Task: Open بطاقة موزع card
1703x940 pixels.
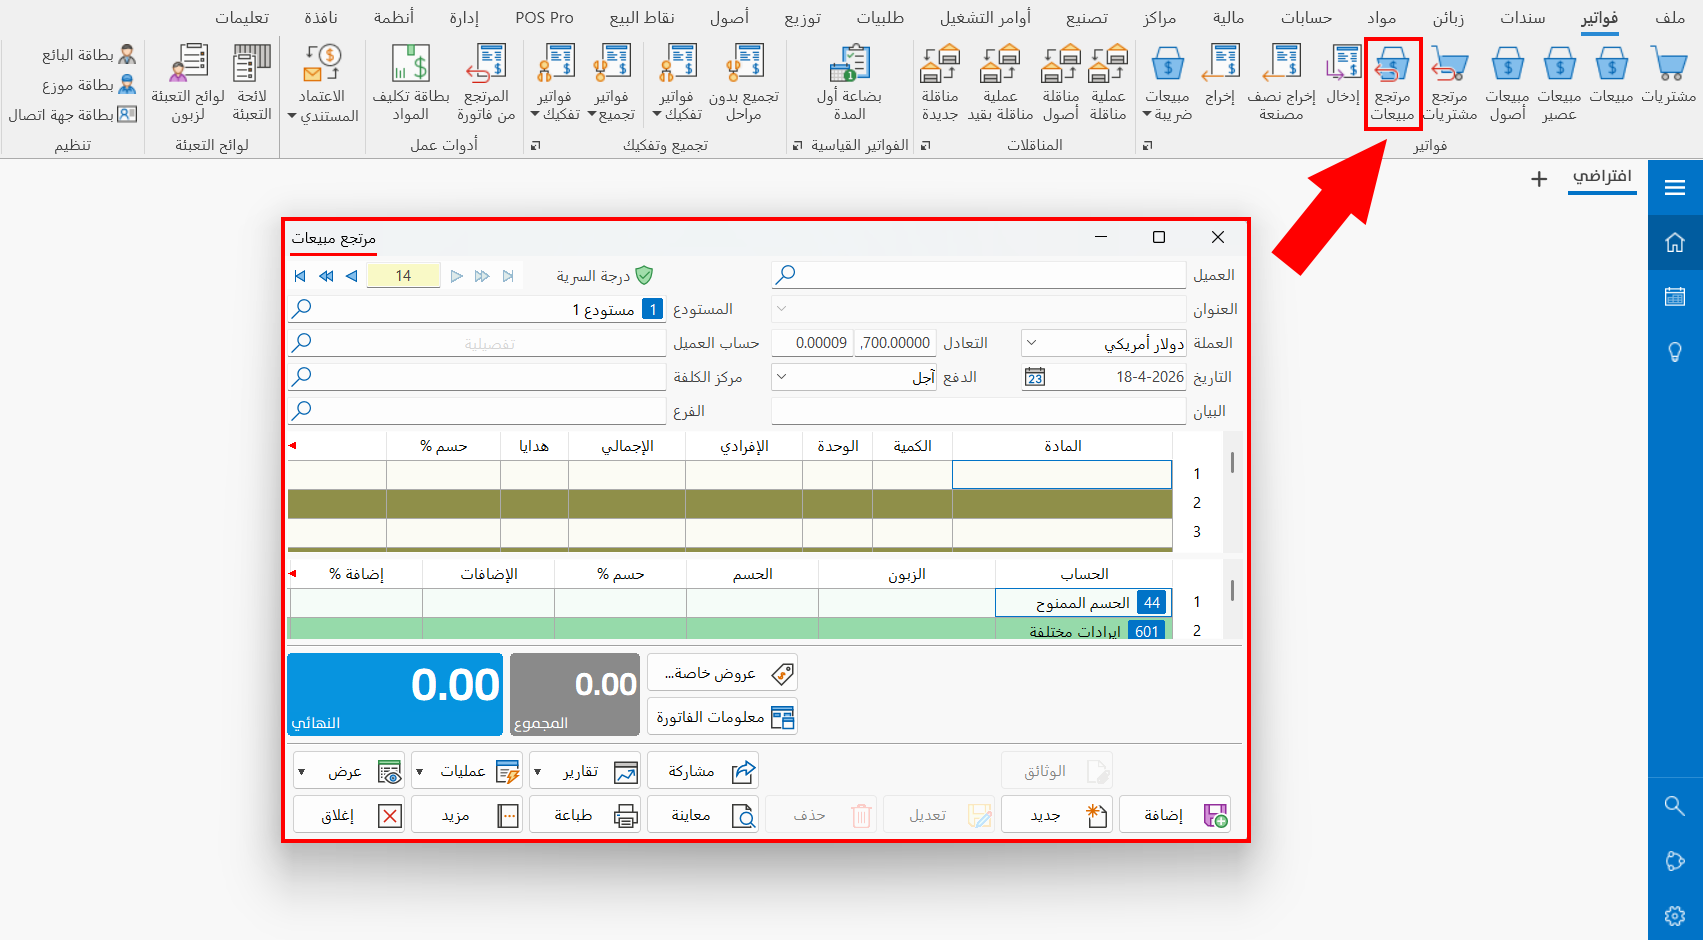Action: click(89, 85)
